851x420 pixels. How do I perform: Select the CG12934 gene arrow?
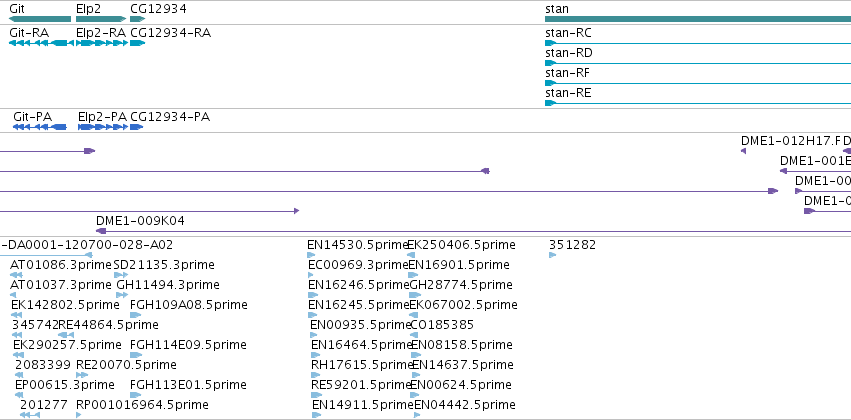point(138,19)
